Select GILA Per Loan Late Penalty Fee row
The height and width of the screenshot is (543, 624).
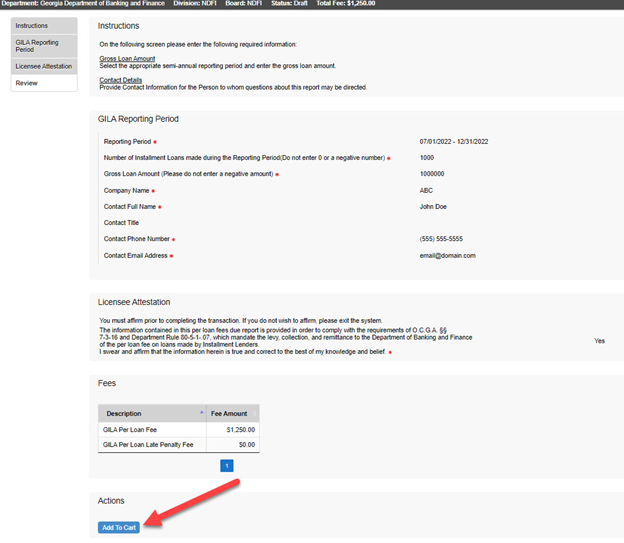pyautogui.click(x=150, y=444)
